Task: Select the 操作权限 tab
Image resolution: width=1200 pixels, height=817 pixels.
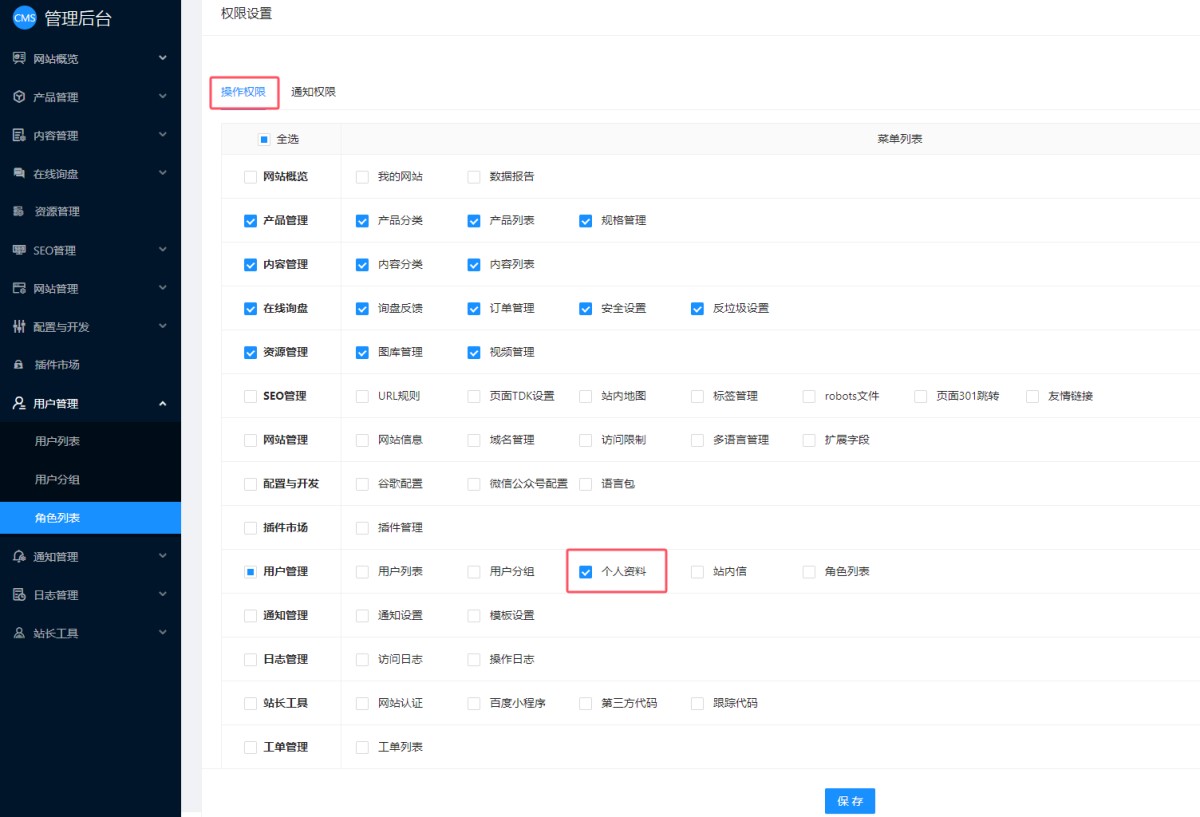Action: 243,92
